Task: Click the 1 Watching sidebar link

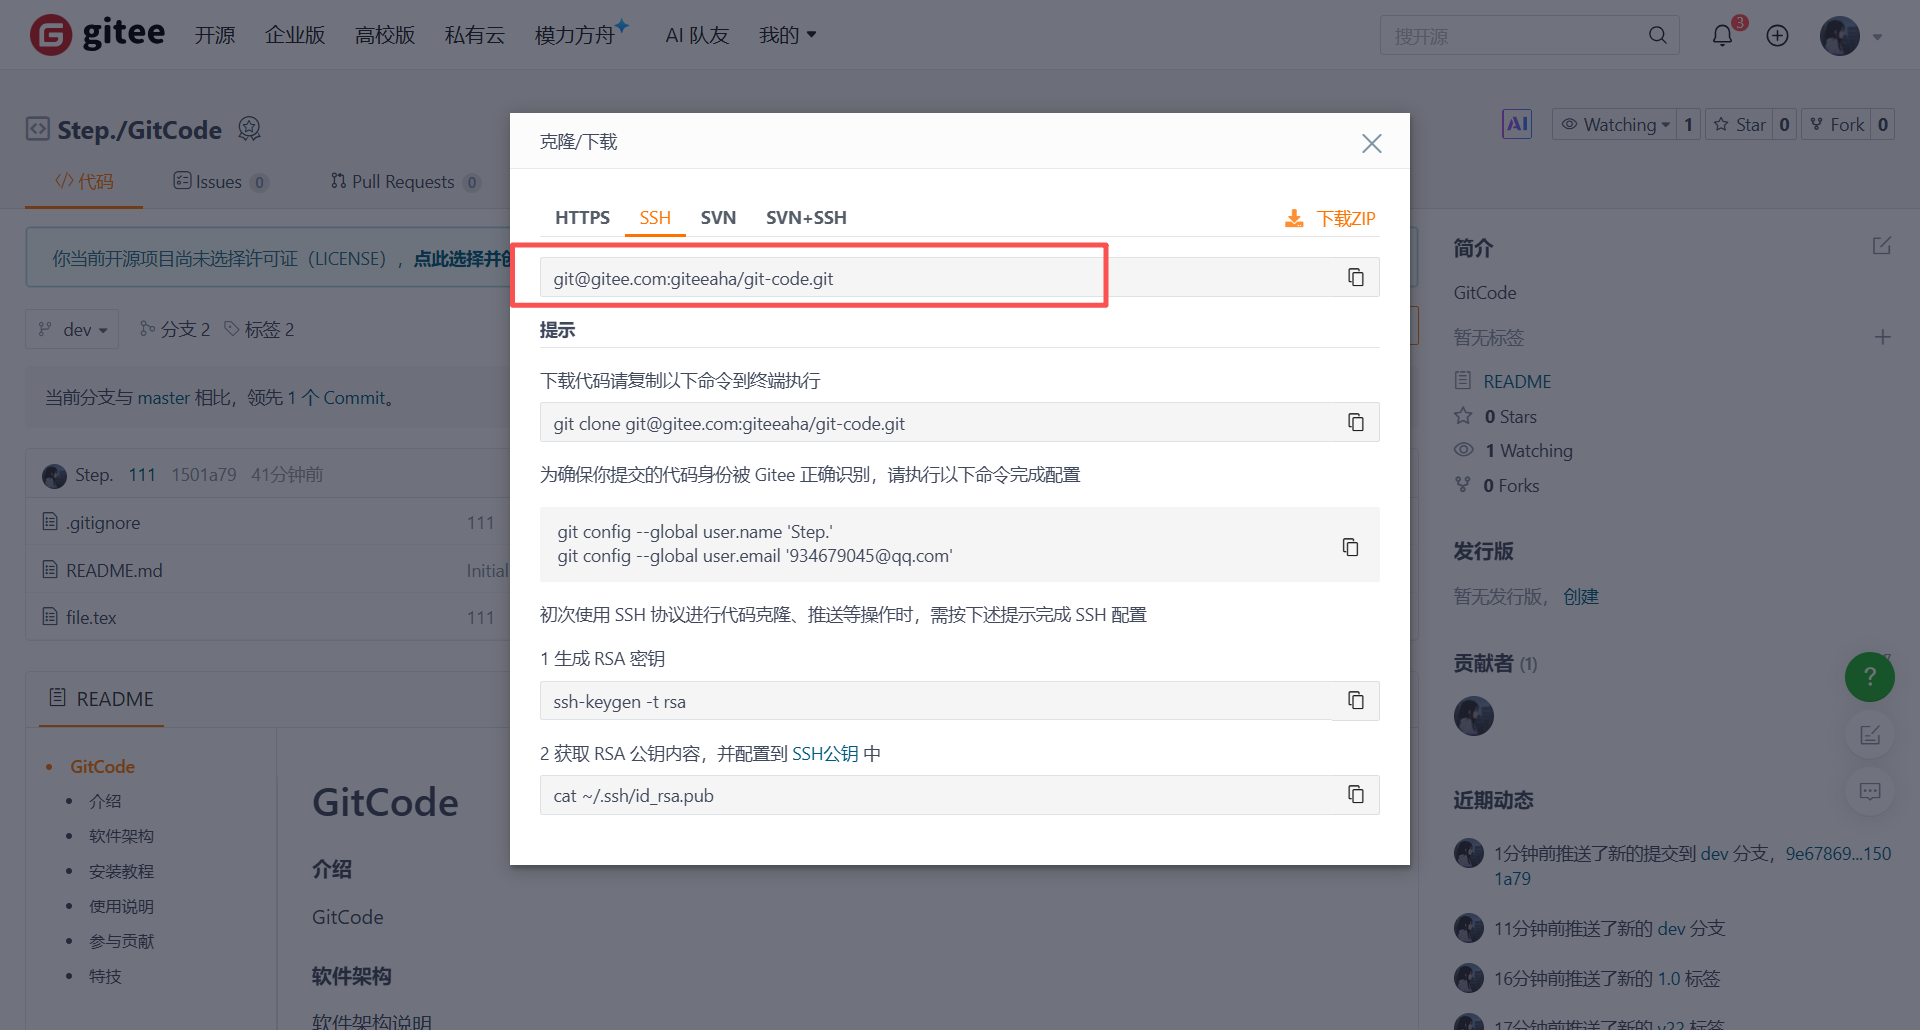Action: click(1528, 450)
